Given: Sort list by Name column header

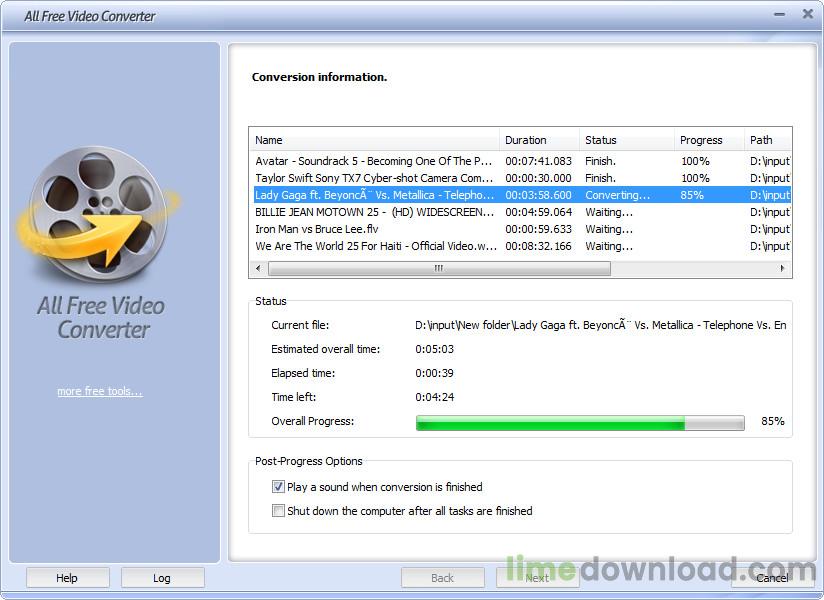Looking at the screenshot, I should (373, 140).
